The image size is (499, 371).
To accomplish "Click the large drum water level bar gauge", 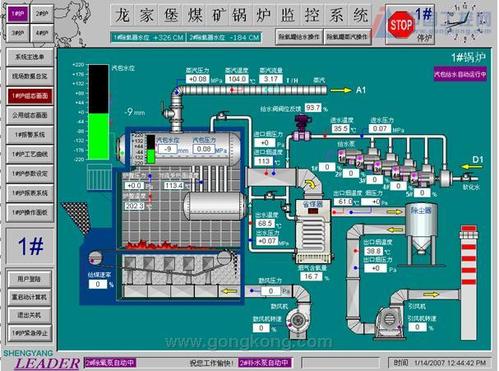I will [98, 112].
